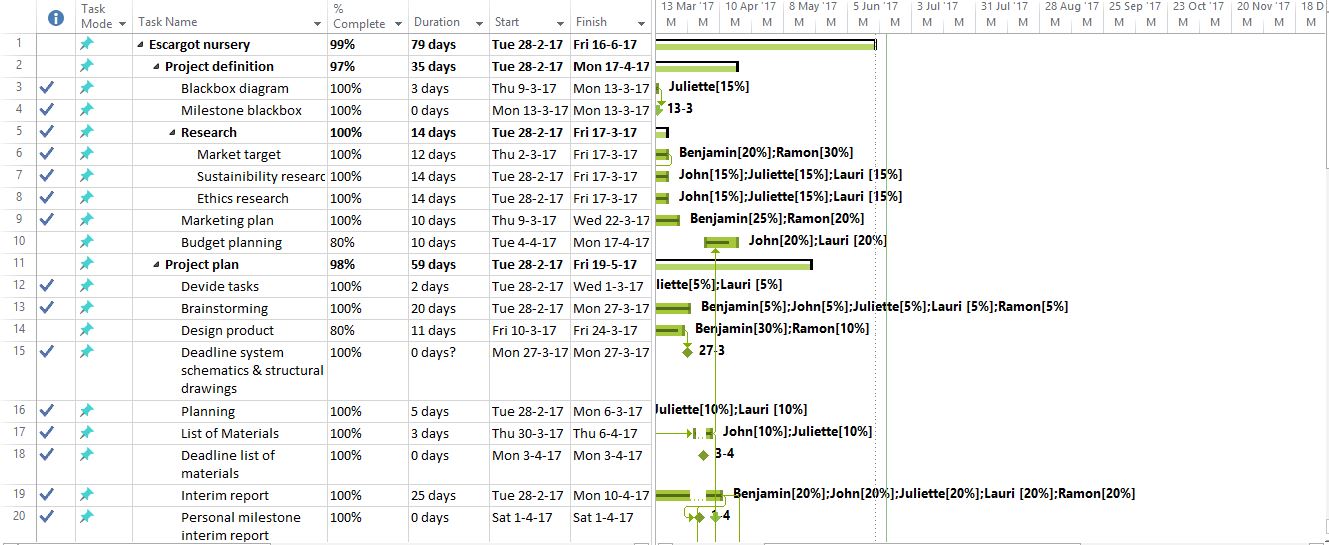Click the task mode pin for Design product
1329x545 pixels.
[x=86, y=330]
